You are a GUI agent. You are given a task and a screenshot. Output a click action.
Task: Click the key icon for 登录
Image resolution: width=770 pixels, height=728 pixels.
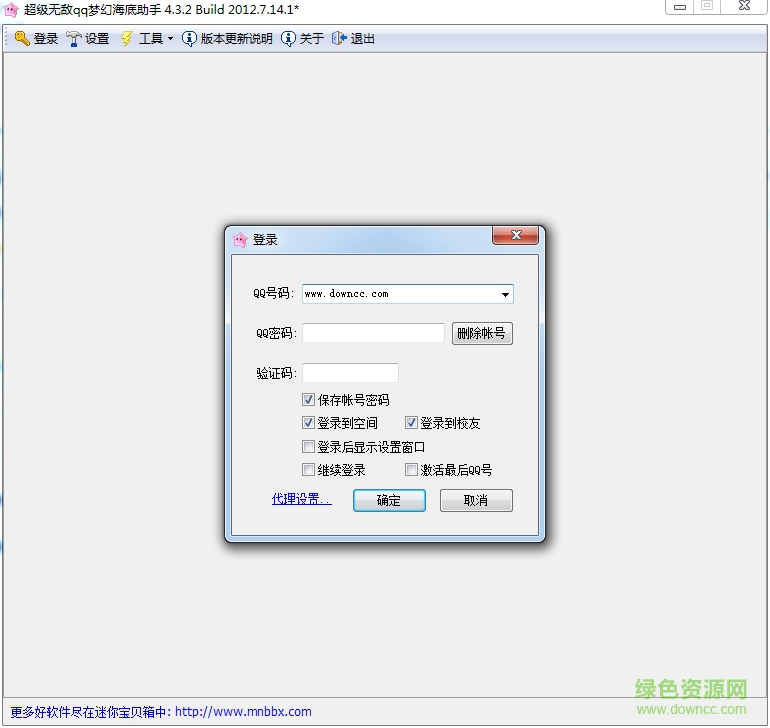22,39
